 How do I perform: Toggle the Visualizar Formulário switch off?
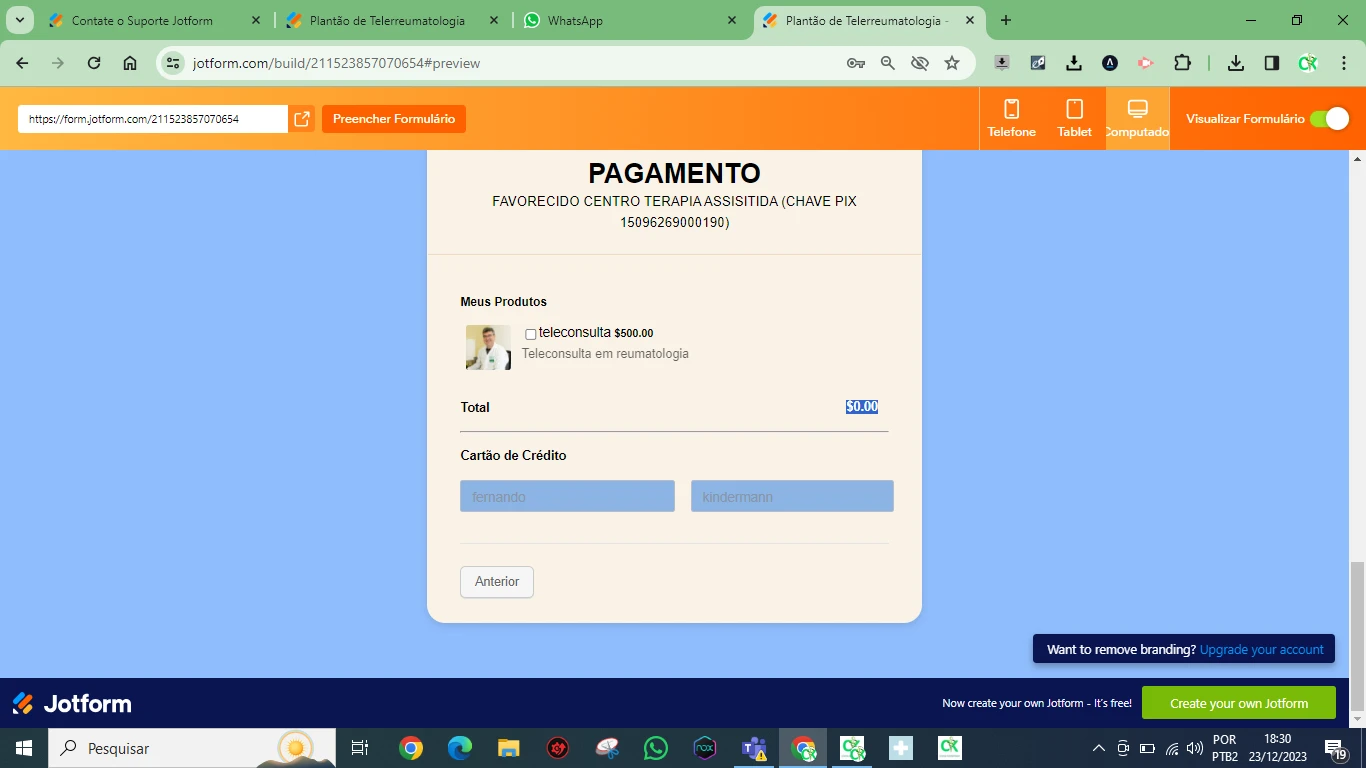(1330, 118)
